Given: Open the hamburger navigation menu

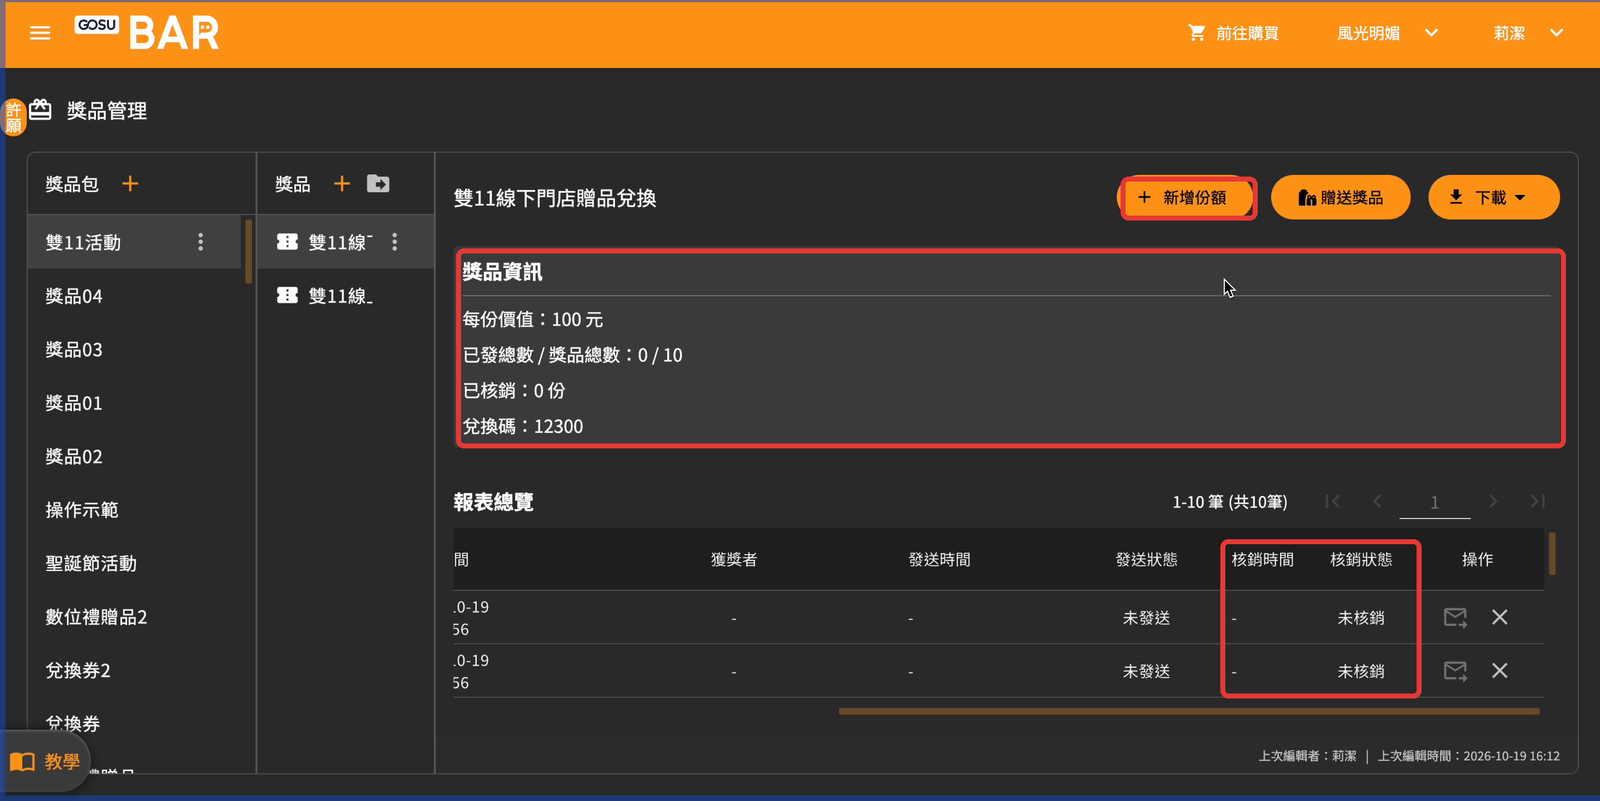Looking at the screenshot, I should (x=40, y=33).
